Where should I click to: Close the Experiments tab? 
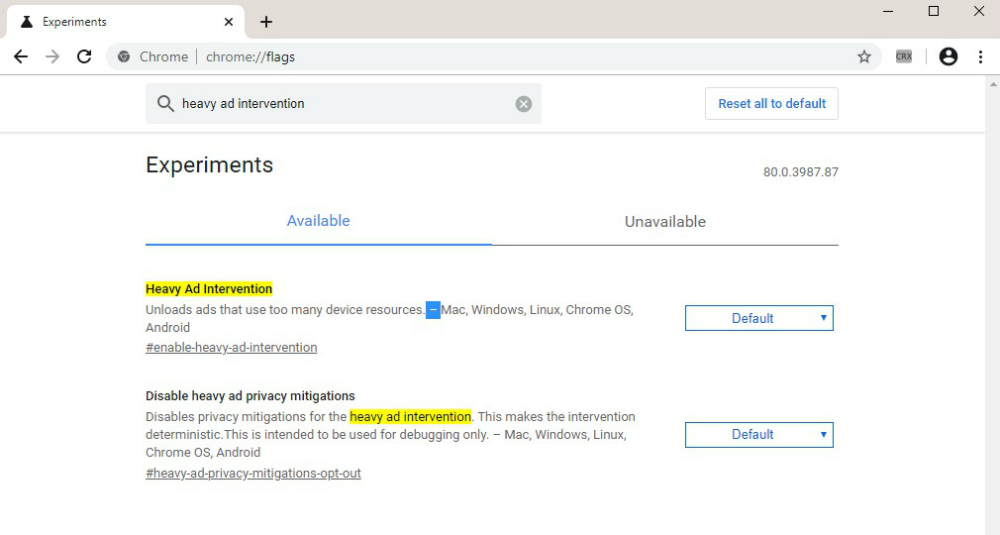tap(228, 22)
